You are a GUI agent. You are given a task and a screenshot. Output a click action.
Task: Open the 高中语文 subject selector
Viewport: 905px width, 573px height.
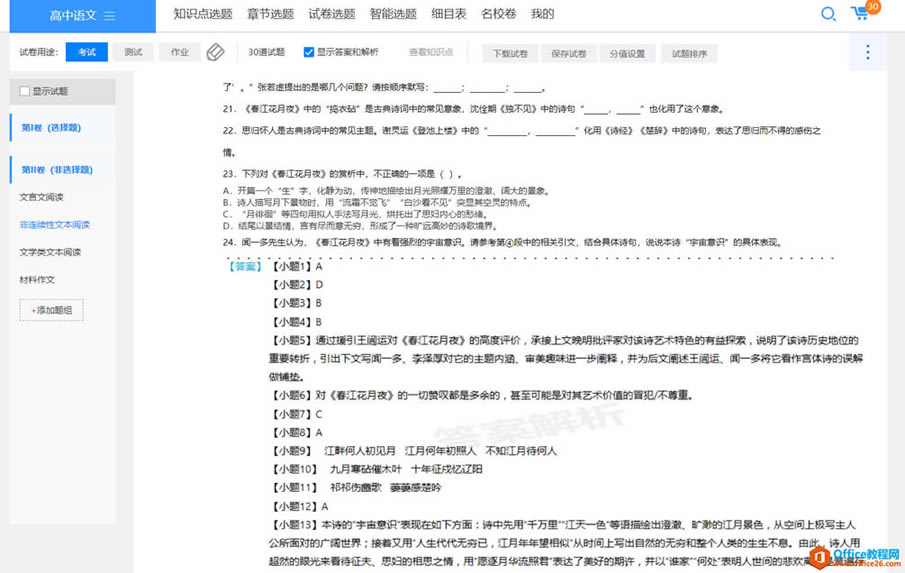(x=83, y=16)
